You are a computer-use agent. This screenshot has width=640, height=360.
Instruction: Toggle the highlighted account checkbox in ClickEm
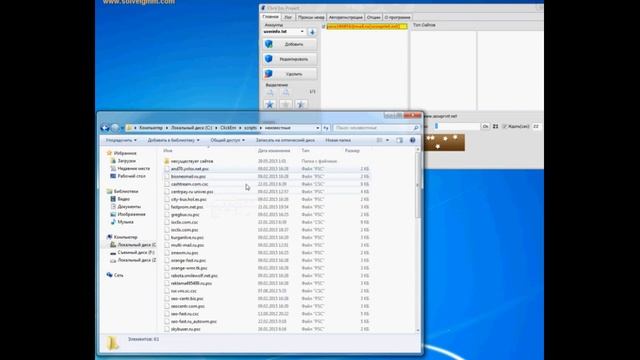[324, 27]
